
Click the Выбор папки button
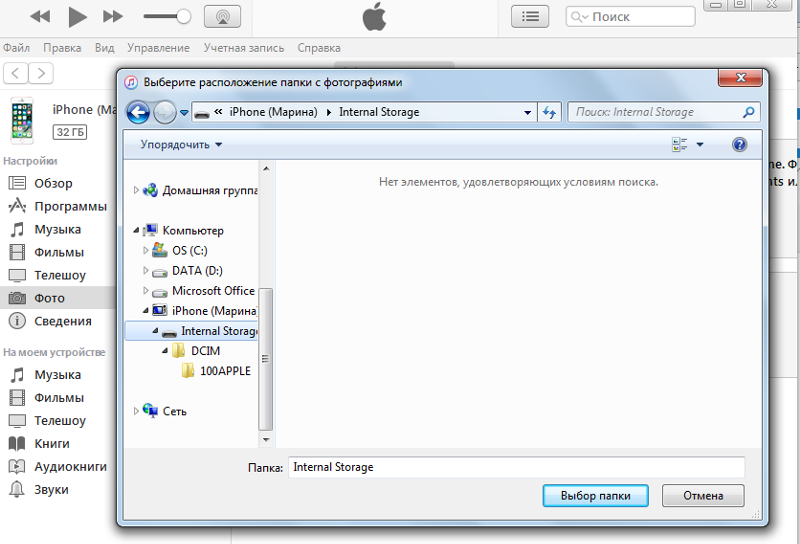pyautogui.click(x=595, y=496)
